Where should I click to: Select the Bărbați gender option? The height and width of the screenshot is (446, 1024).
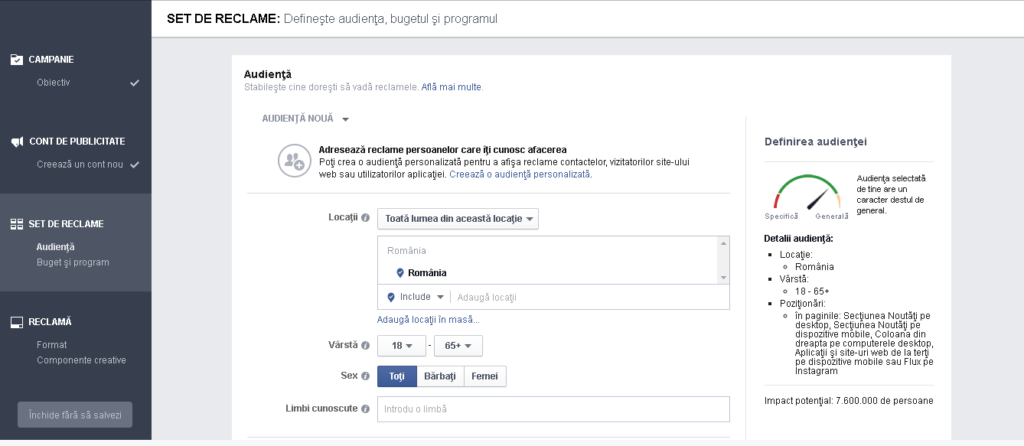(x=440, y=376)
